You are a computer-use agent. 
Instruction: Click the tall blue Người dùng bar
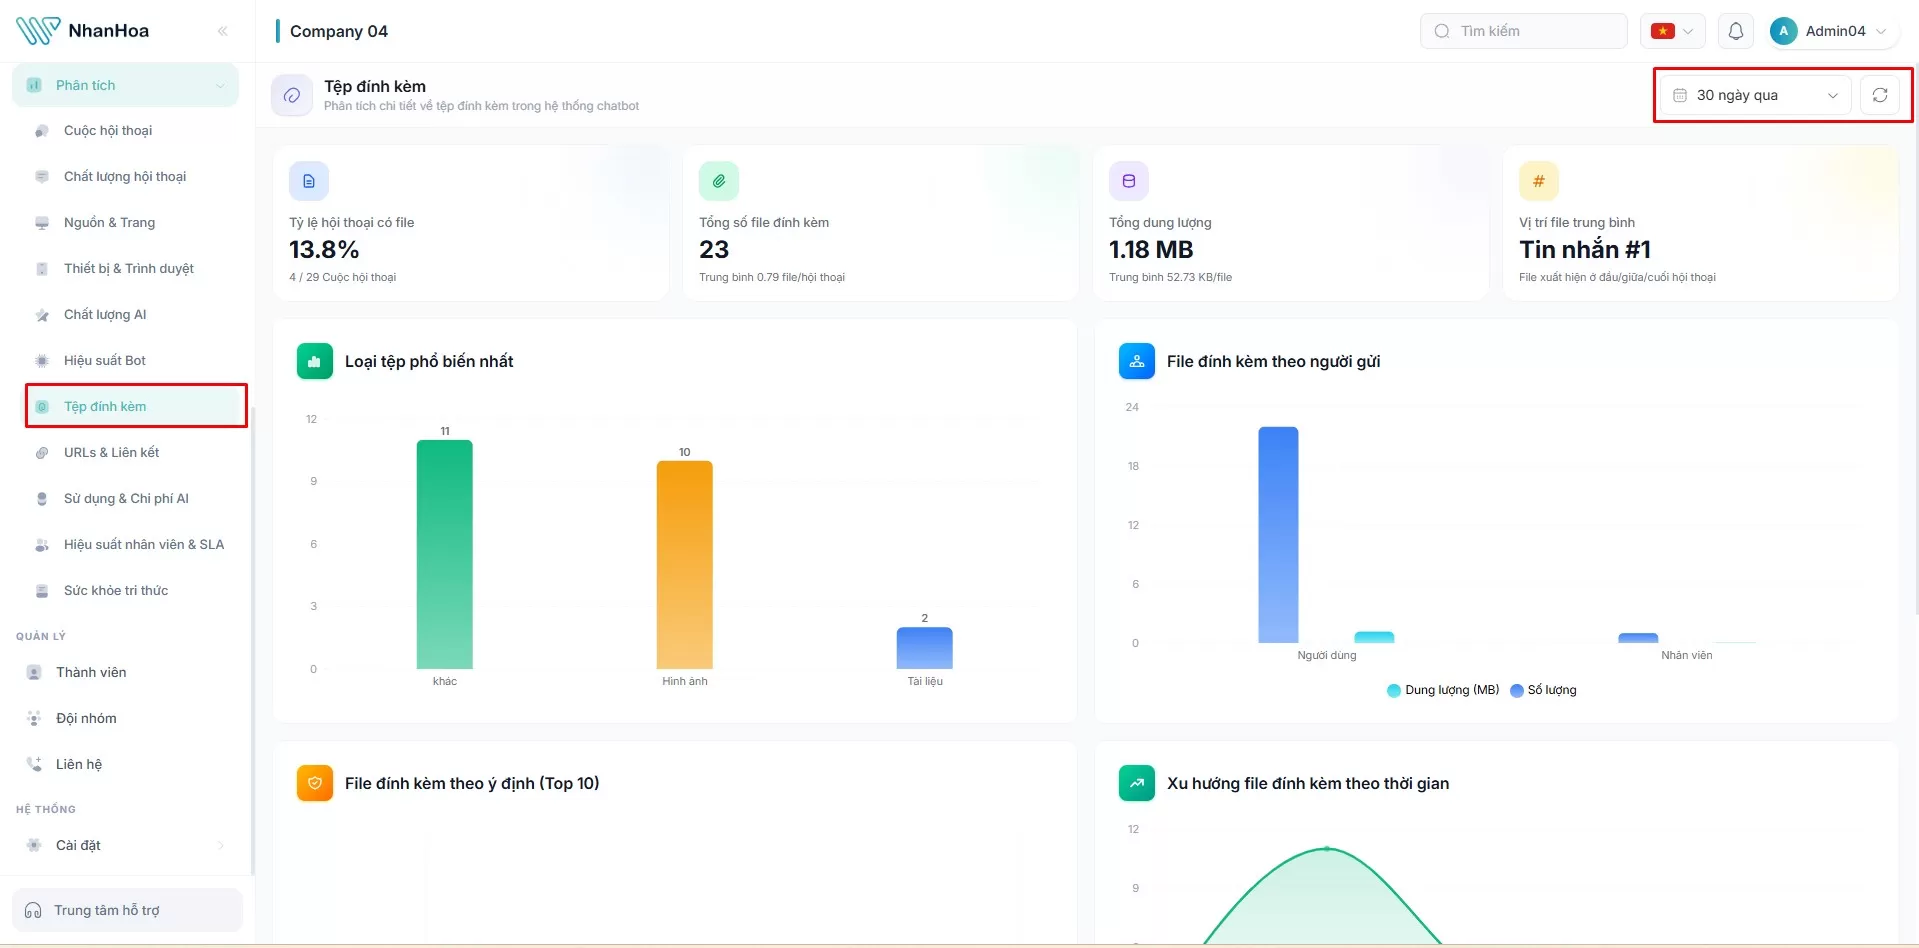(1278, 535)
